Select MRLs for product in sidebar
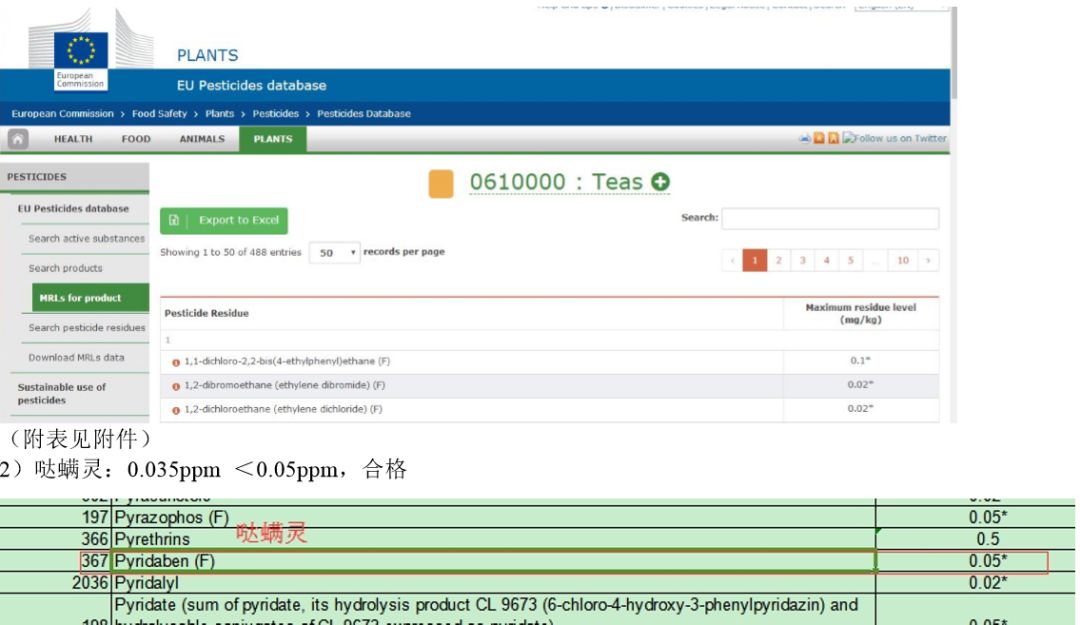The width and height of the screenshot is (1080, 625). pos(90,298)
